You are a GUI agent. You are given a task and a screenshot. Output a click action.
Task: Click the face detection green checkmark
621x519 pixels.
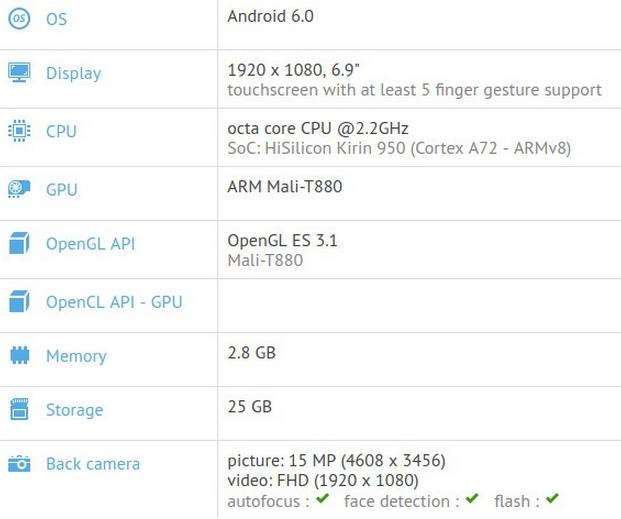[x=472, y=499]
